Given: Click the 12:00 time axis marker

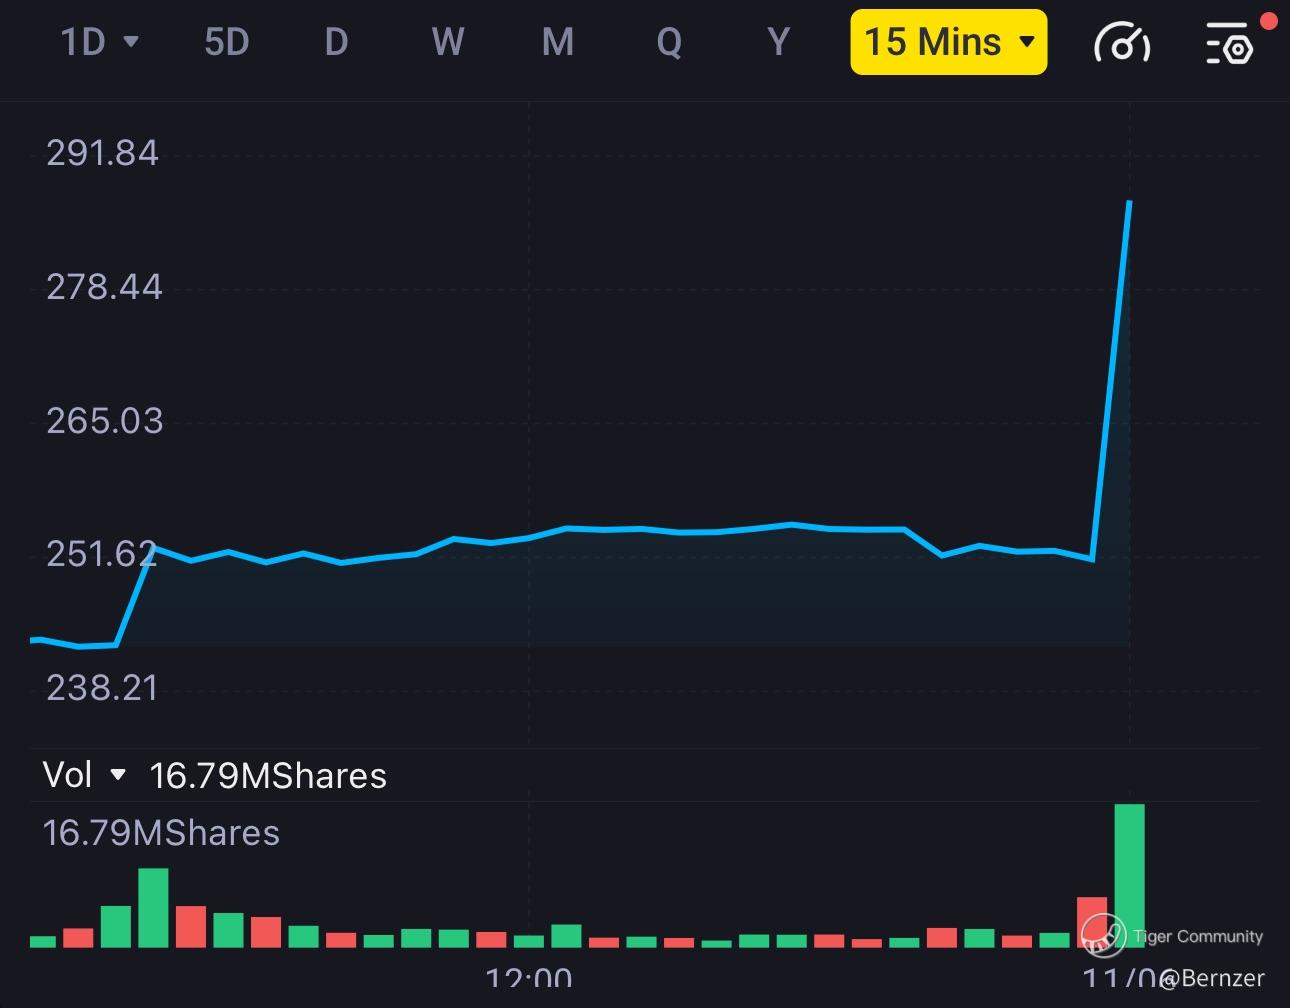Looking at the screenshot, I should coord(528,977).
